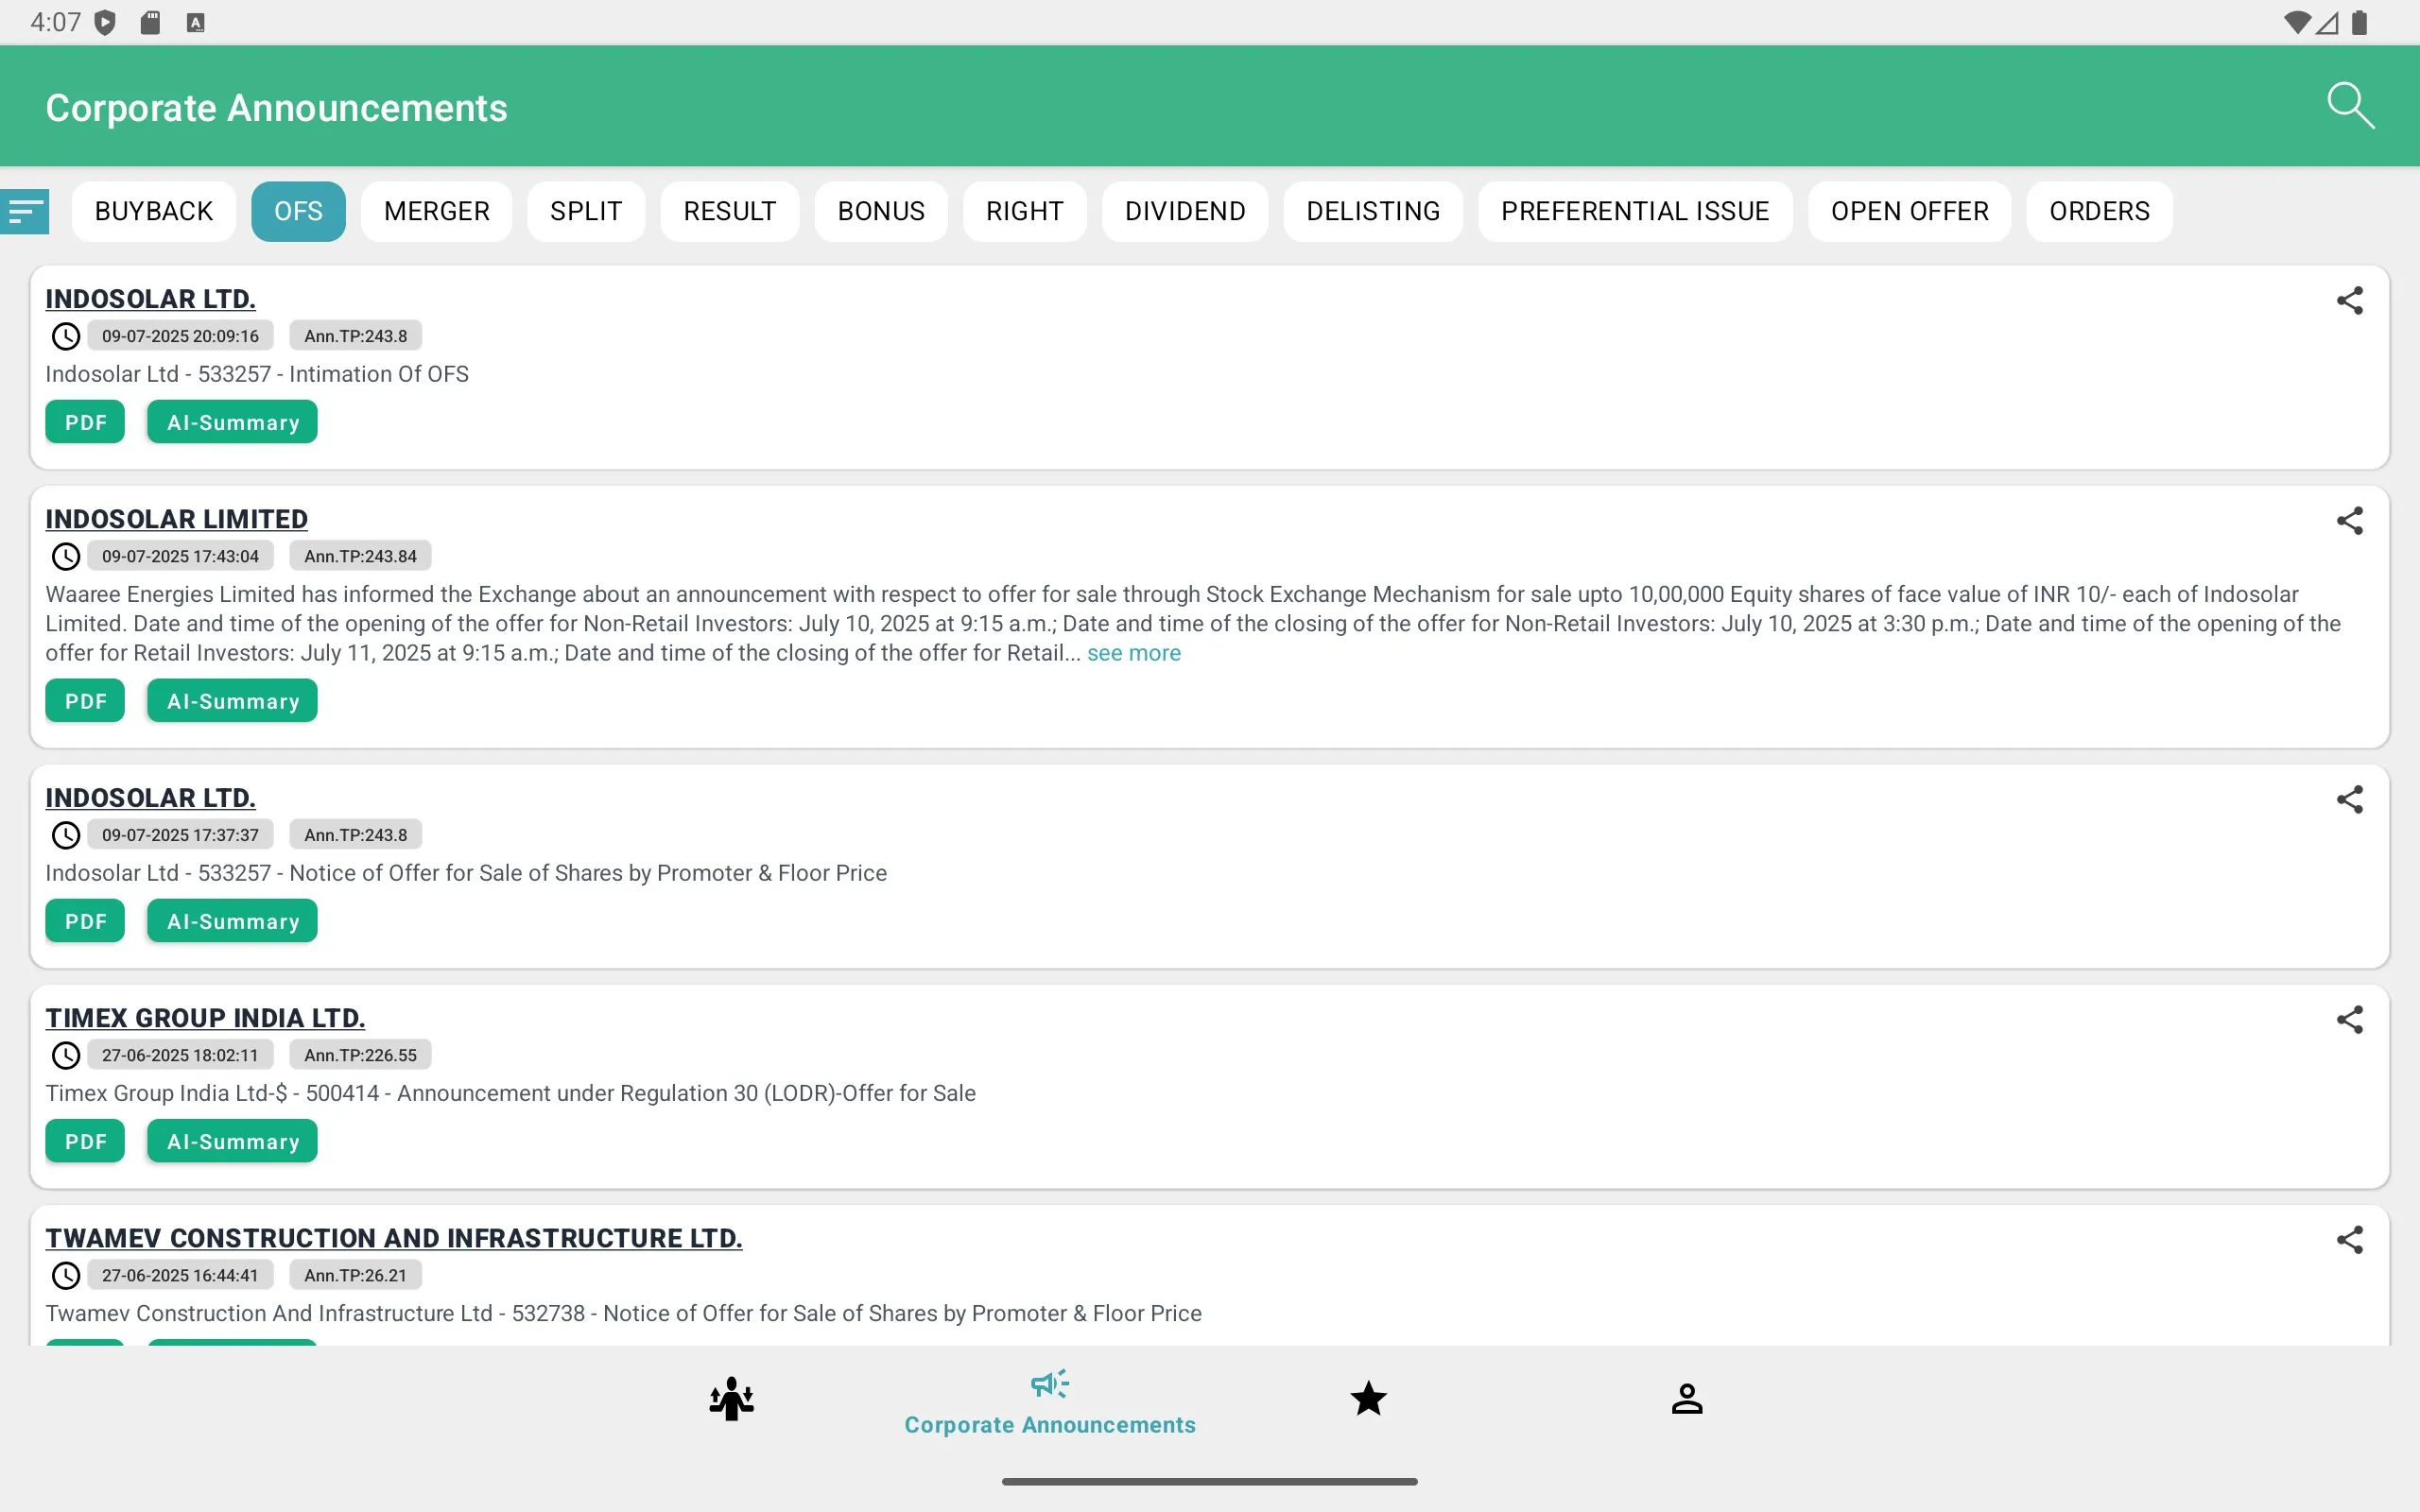Switch to the BONUS filter
2420x1512 pixels.
(x=881, y=211)
